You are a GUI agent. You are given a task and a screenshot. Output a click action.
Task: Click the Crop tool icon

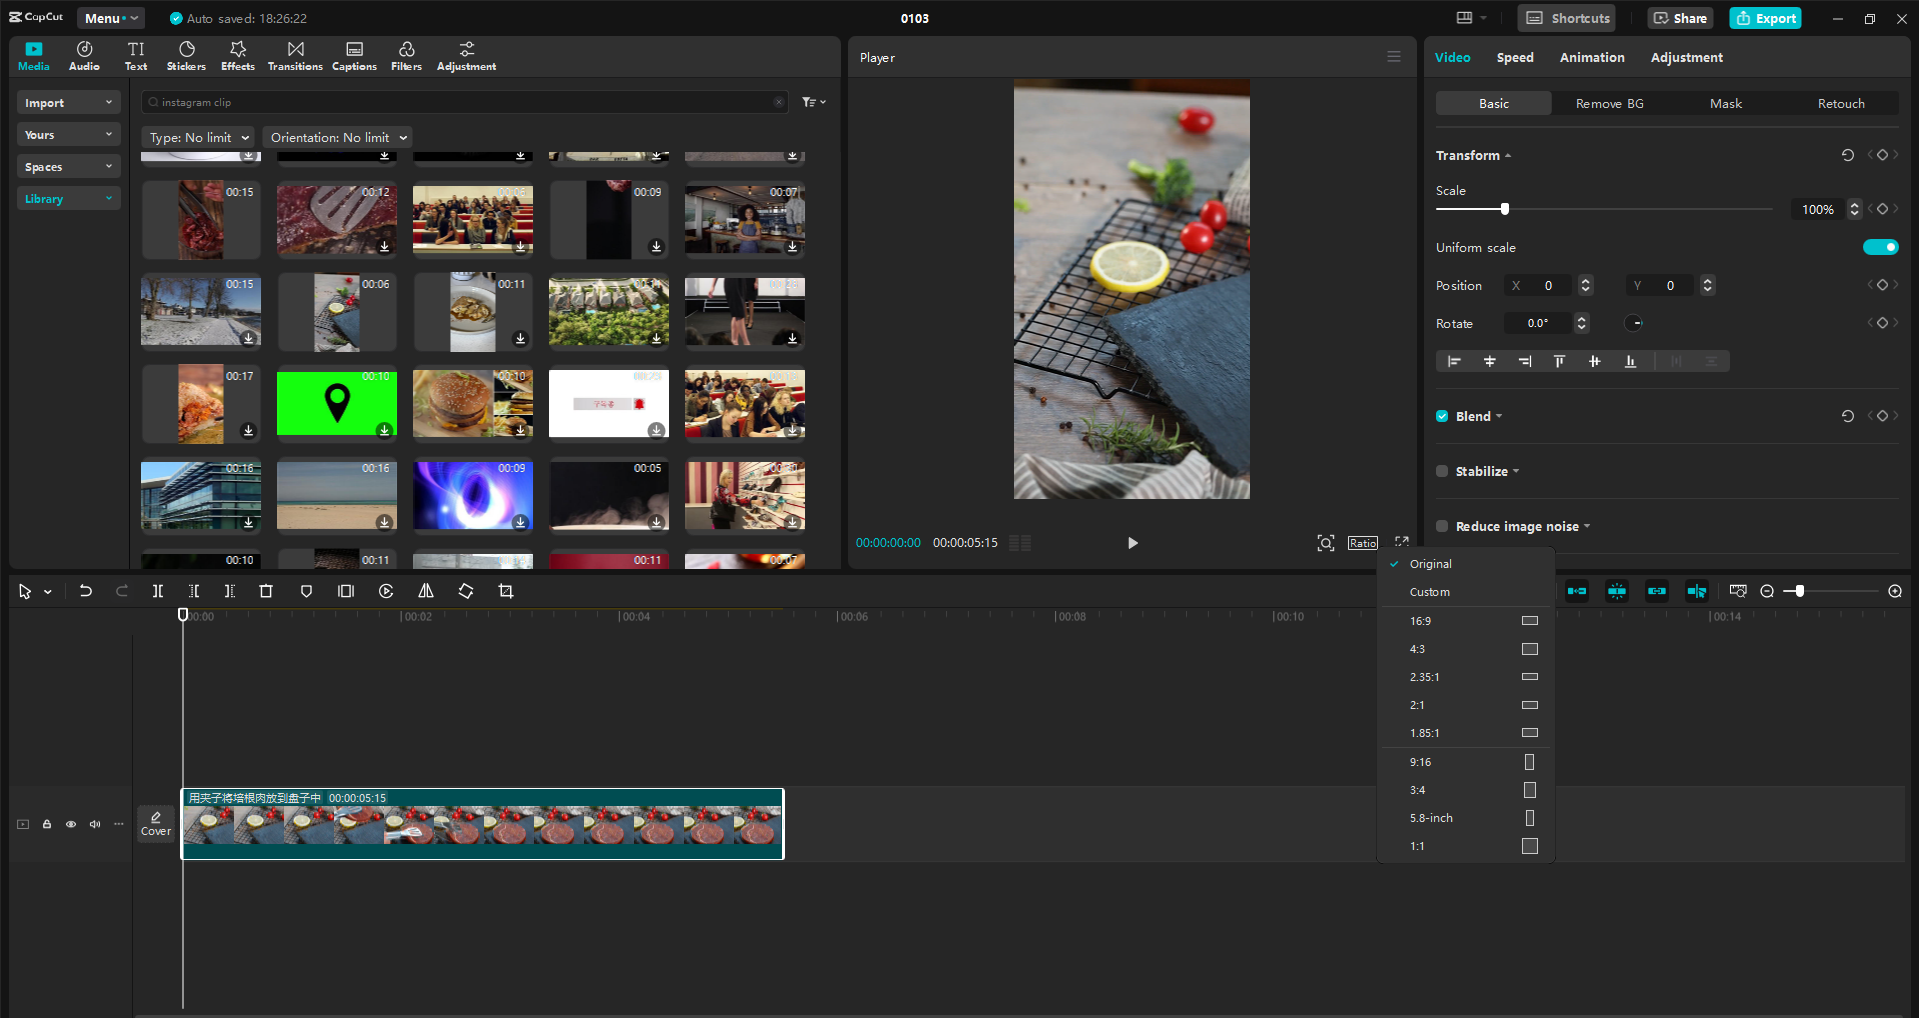point(506,591)
